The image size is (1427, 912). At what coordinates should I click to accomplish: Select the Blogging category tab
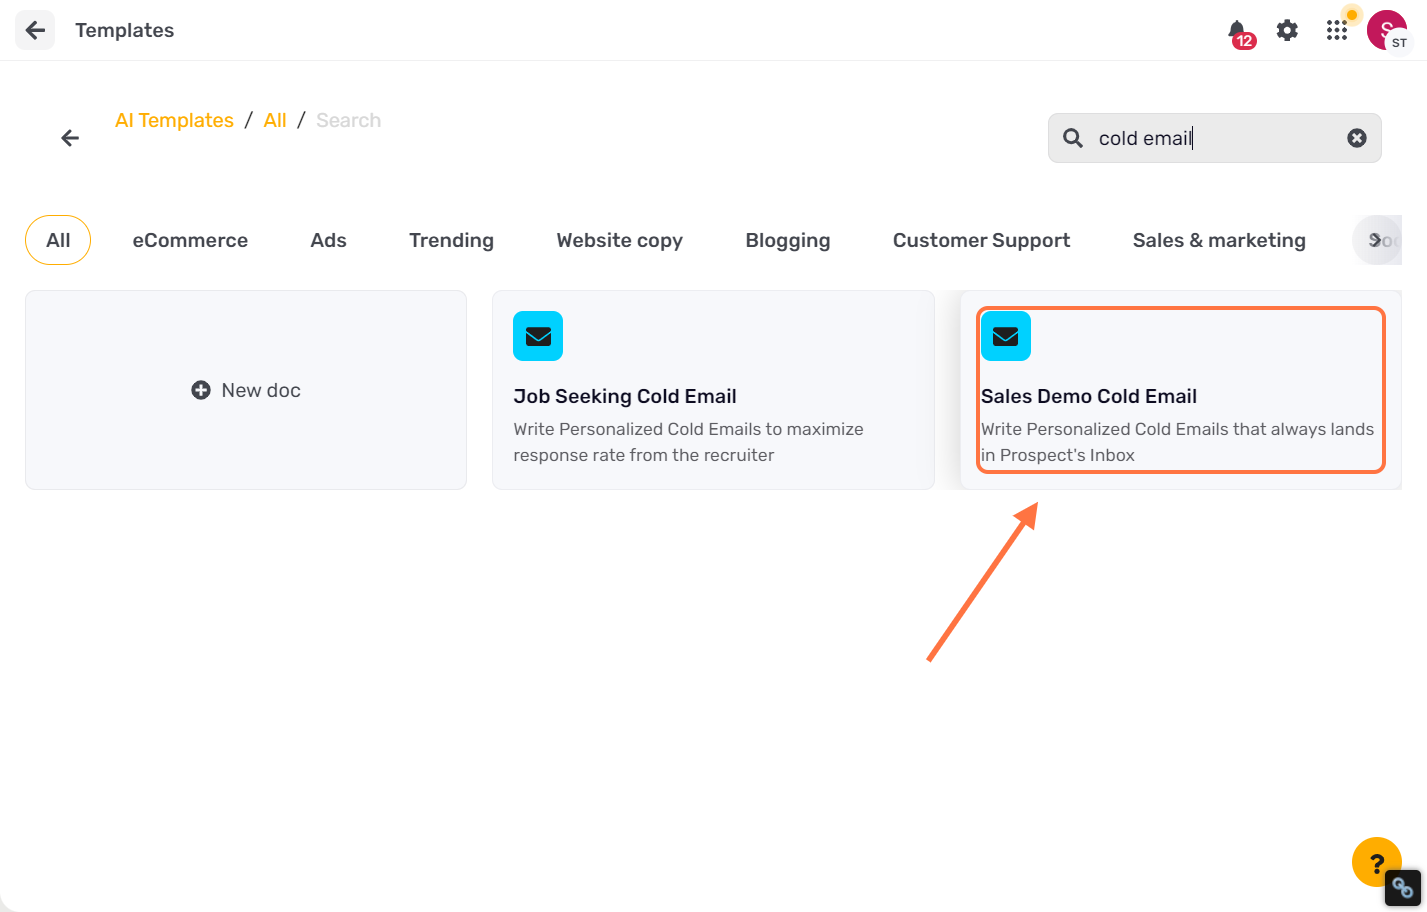[x=788, y=240]
